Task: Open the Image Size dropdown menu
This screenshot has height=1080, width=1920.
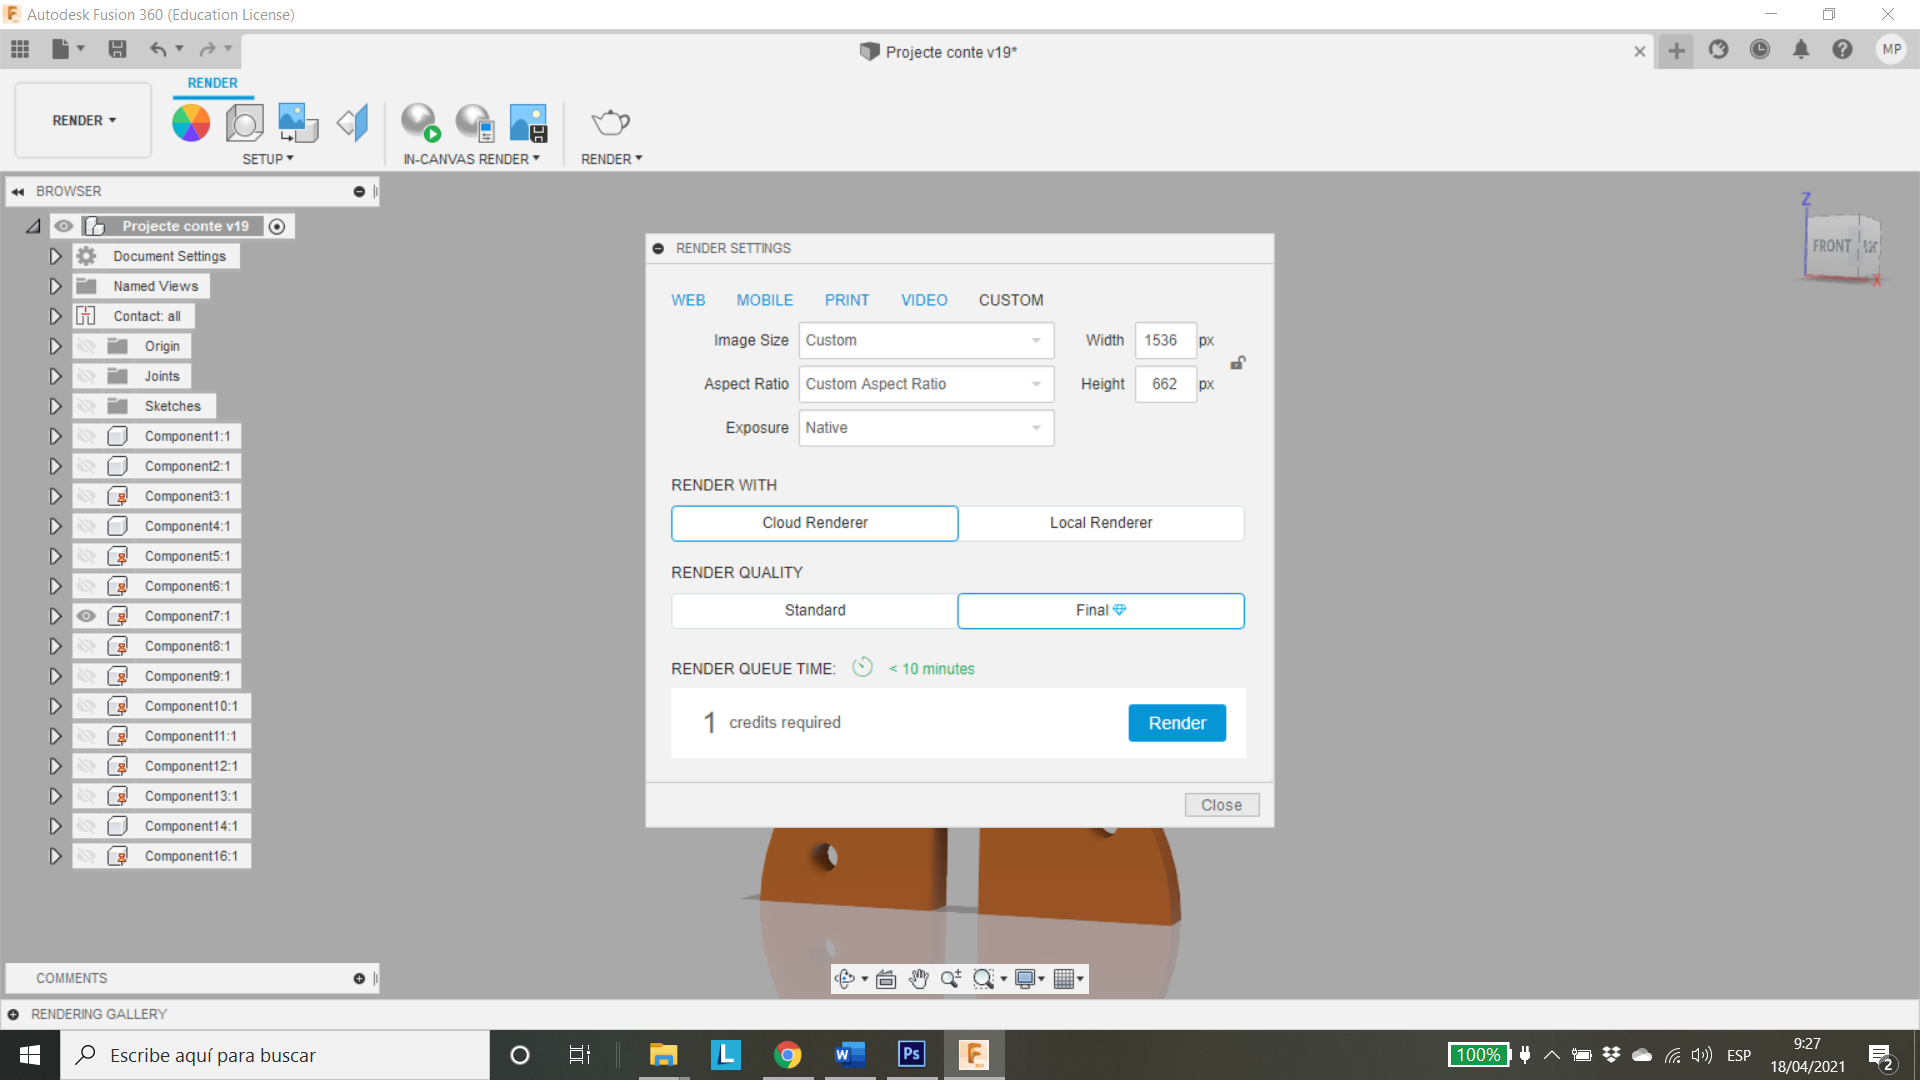Action: pyautogui.click(x=924, y=340)
